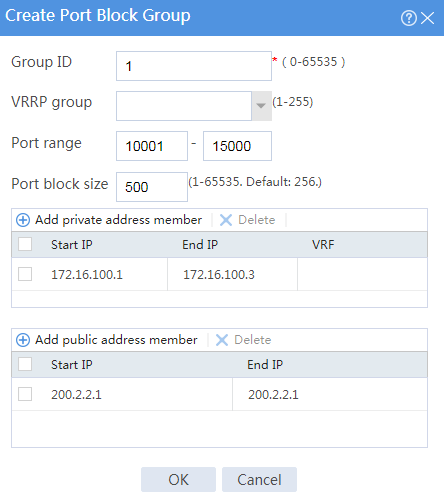Click the Cancel button
The width and height of the screenshot is (444, 494).
pyautogui.click(x=259, y=480)
